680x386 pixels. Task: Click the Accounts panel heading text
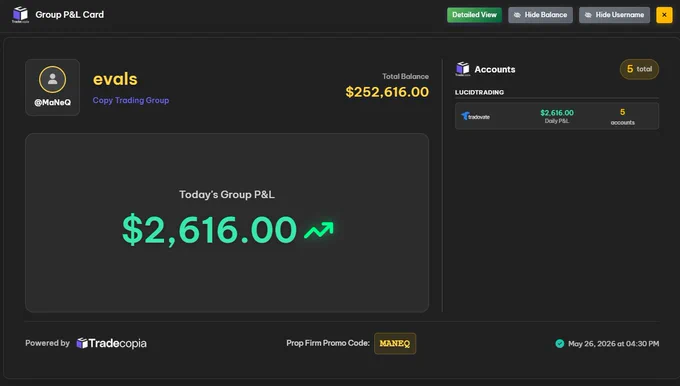point(495,69)
